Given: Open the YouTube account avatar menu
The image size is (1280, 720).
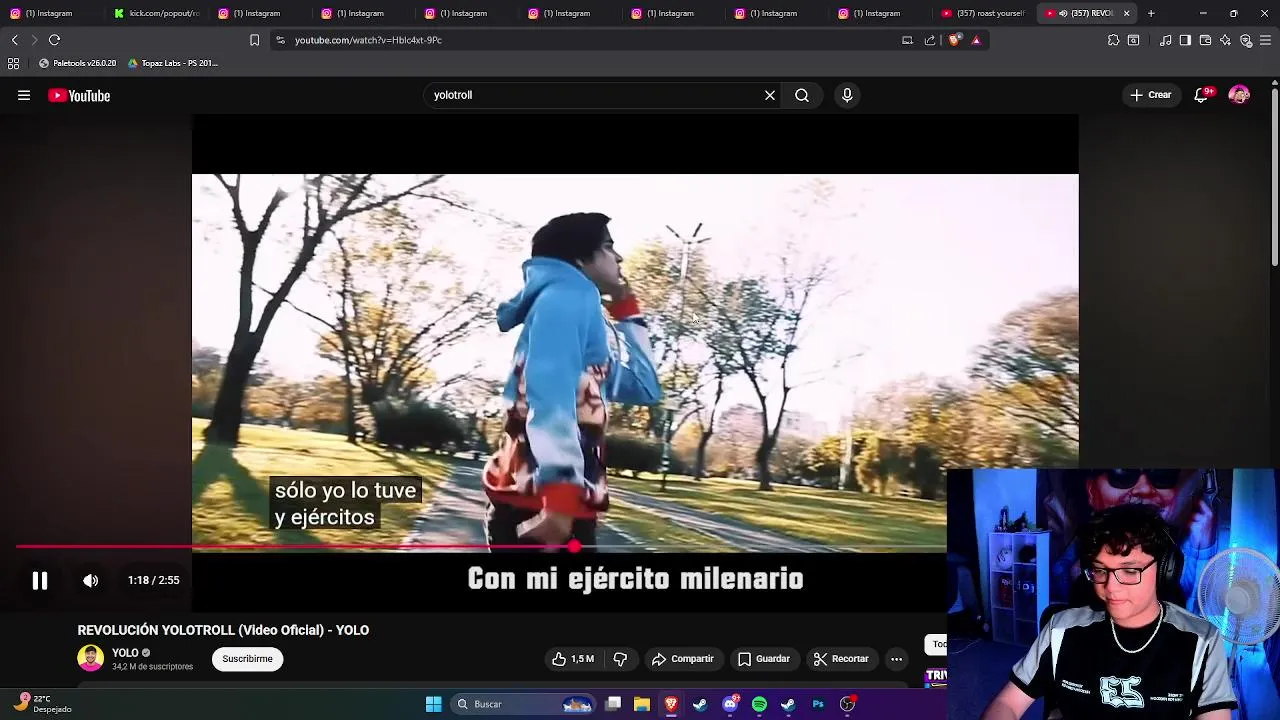Looking at the screenshot, I should 1239,95.
